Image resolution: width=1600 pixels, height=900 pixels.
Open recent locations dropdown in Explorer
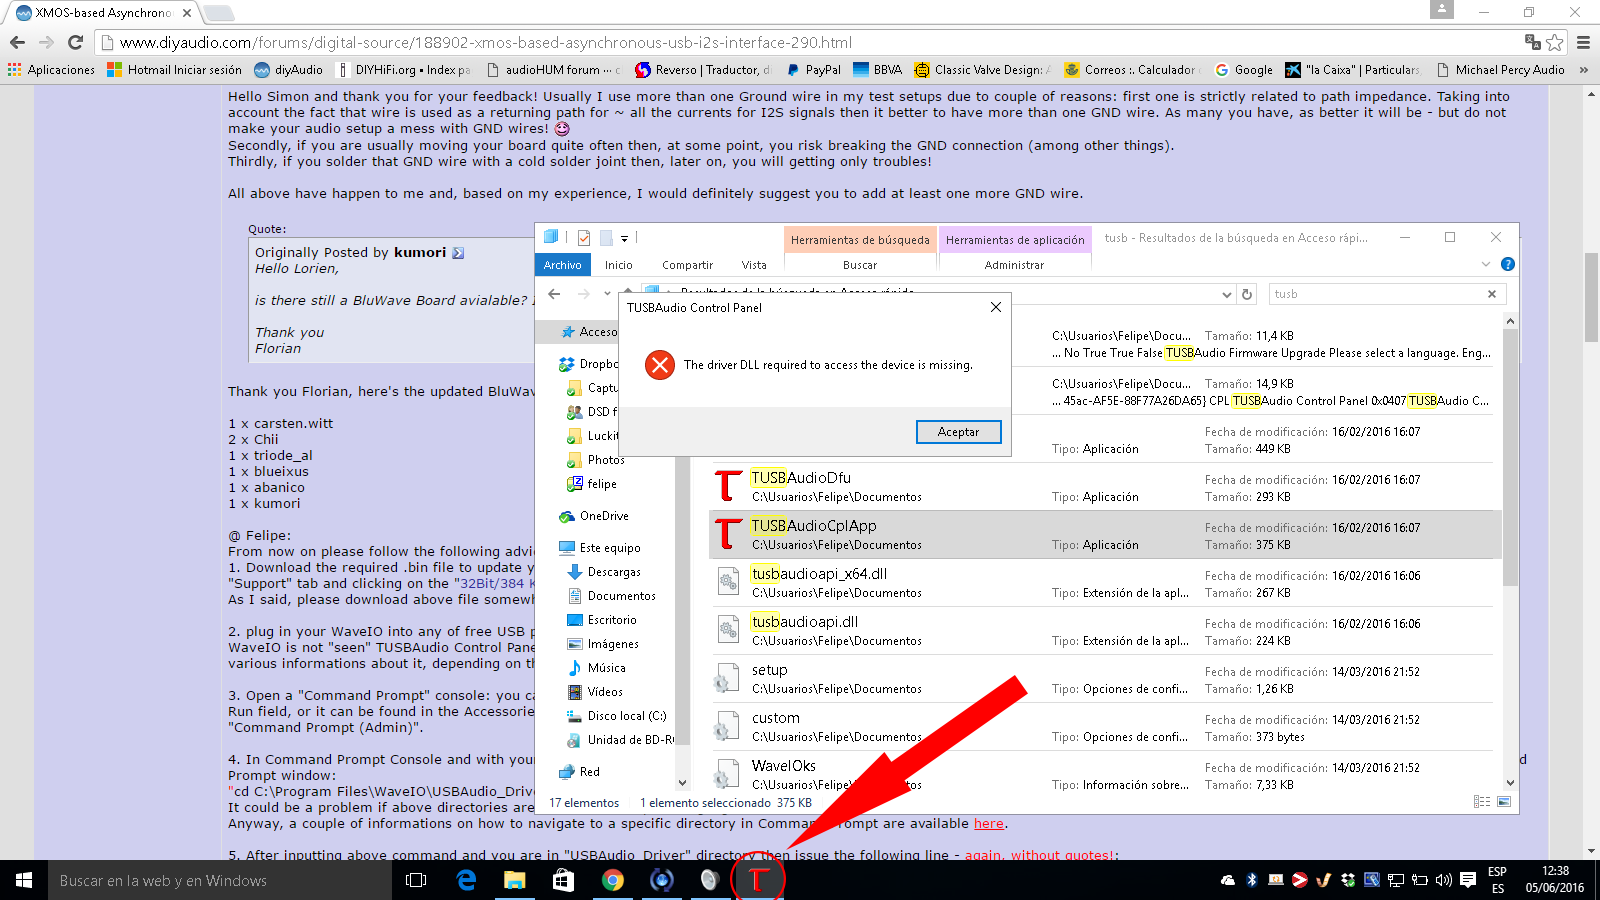click(x=607, y=294)
